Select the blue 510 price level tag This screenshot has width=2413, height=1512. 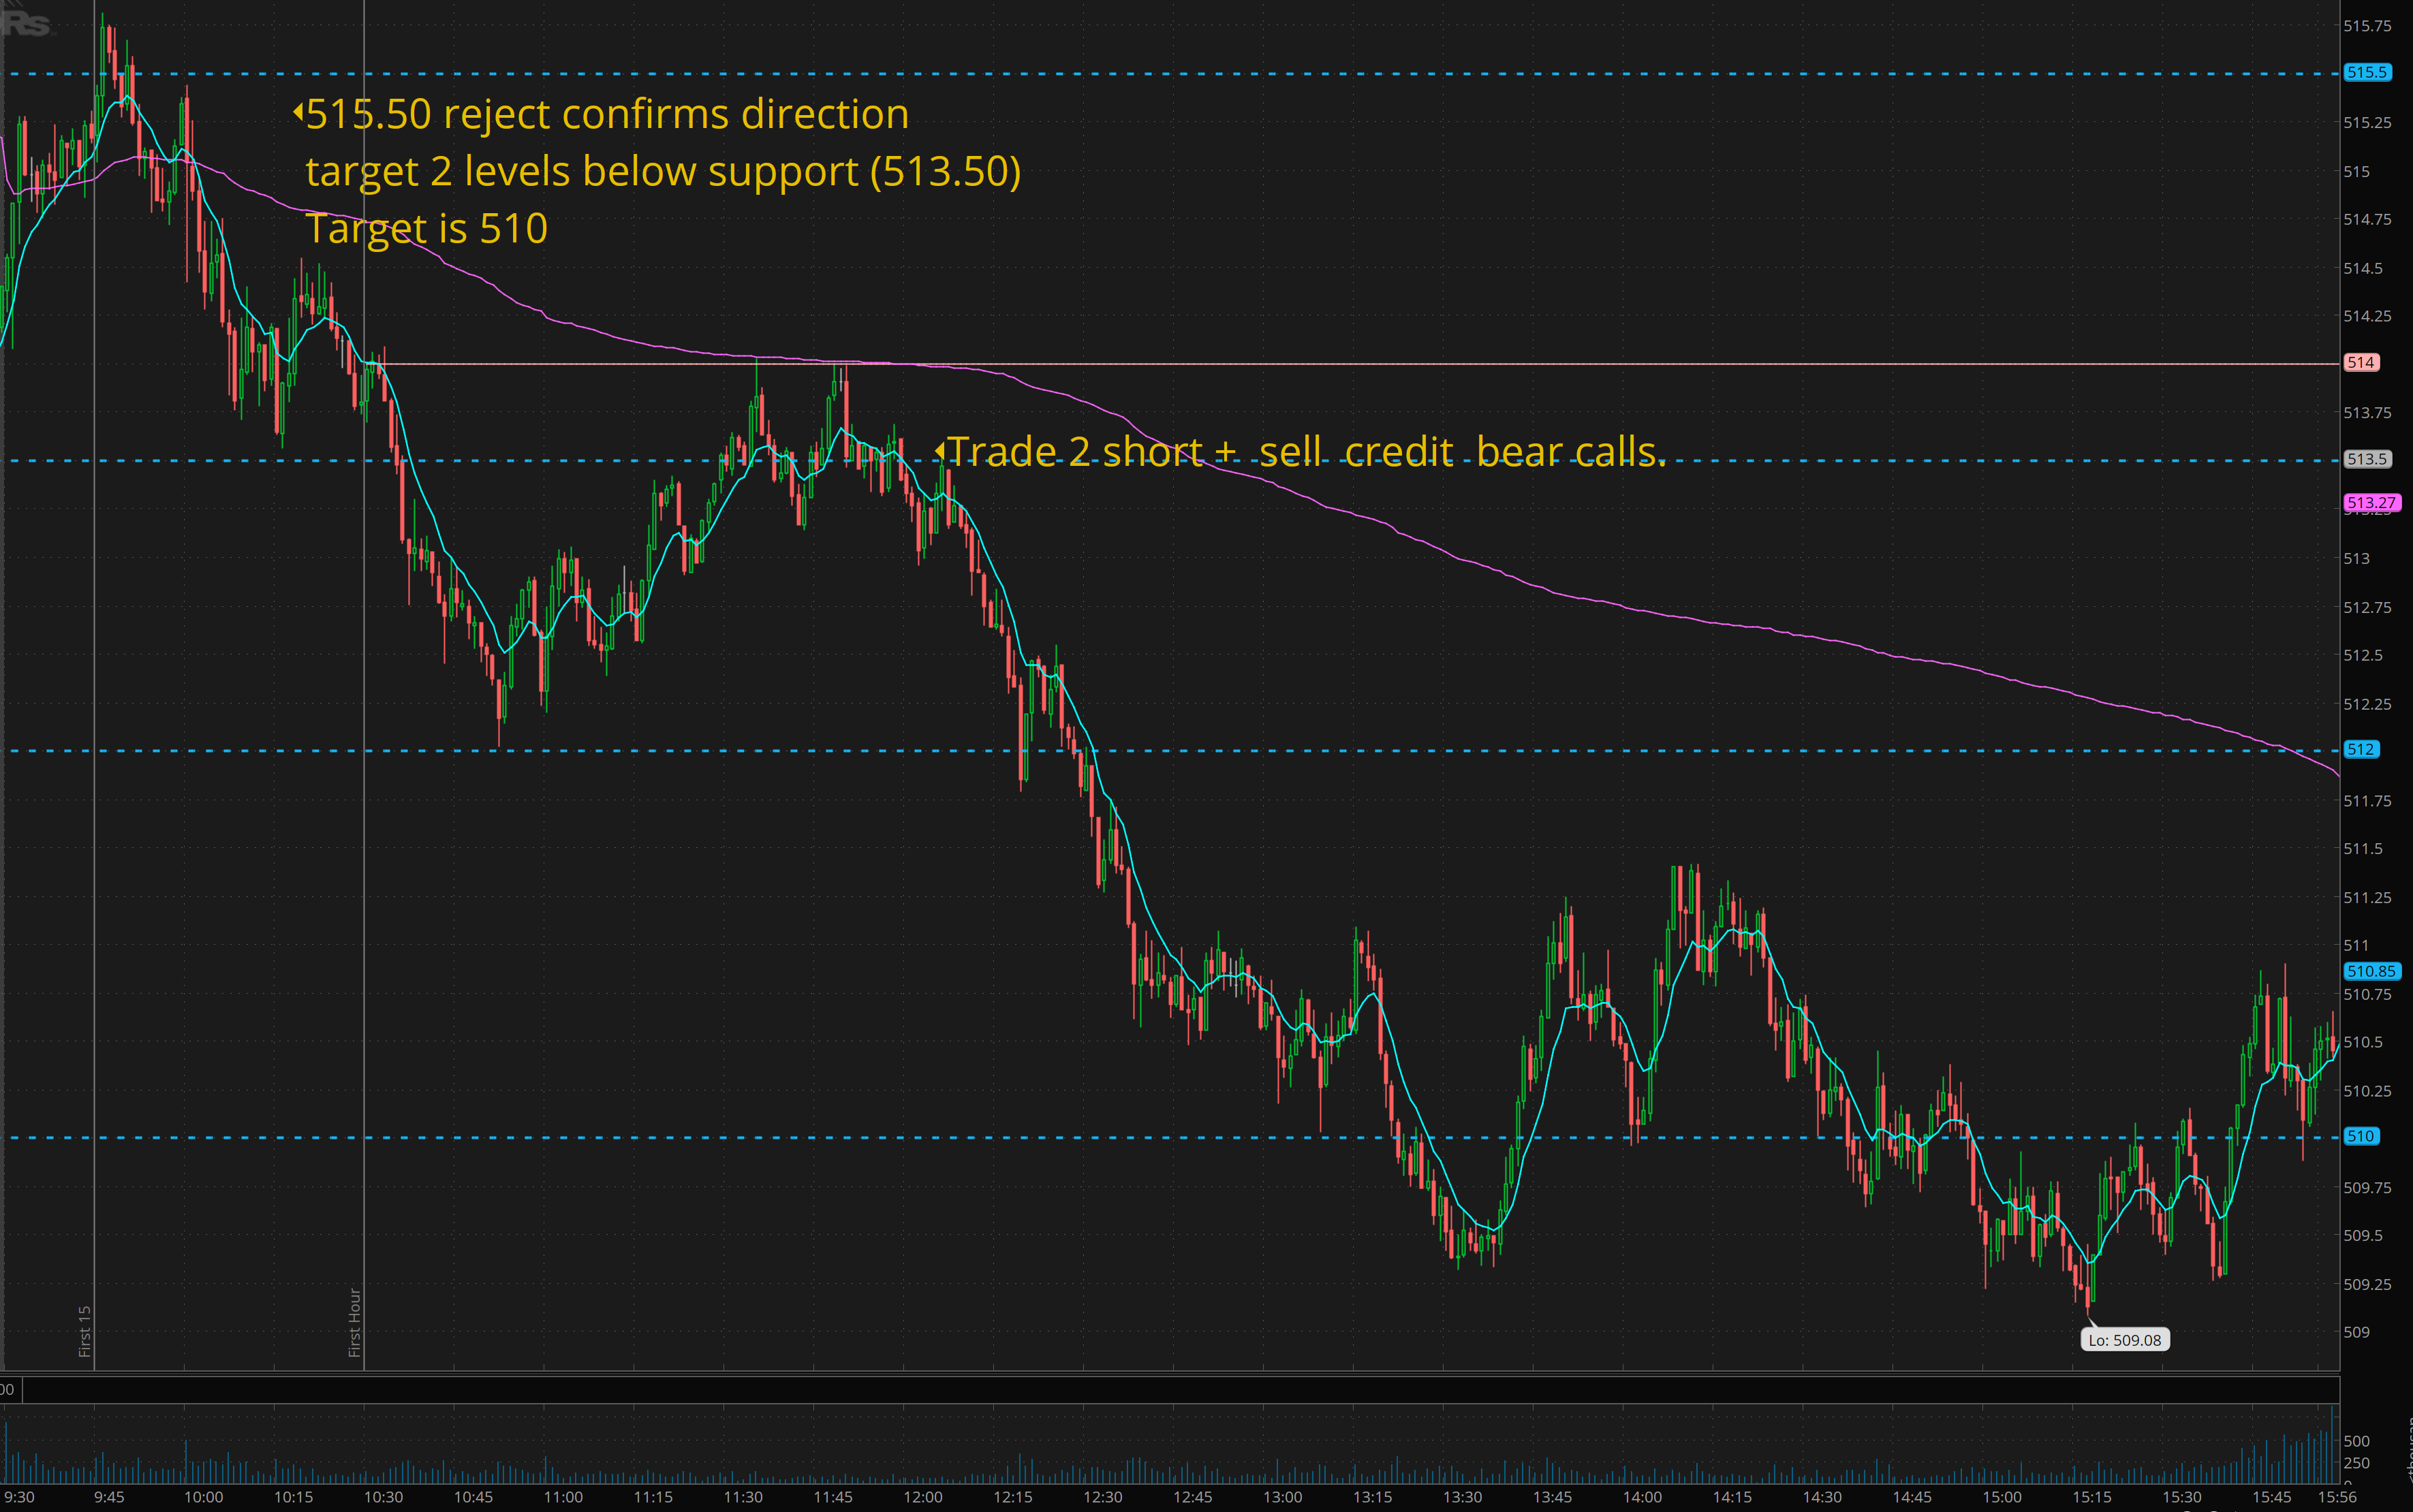[x=2361, y=1136]
